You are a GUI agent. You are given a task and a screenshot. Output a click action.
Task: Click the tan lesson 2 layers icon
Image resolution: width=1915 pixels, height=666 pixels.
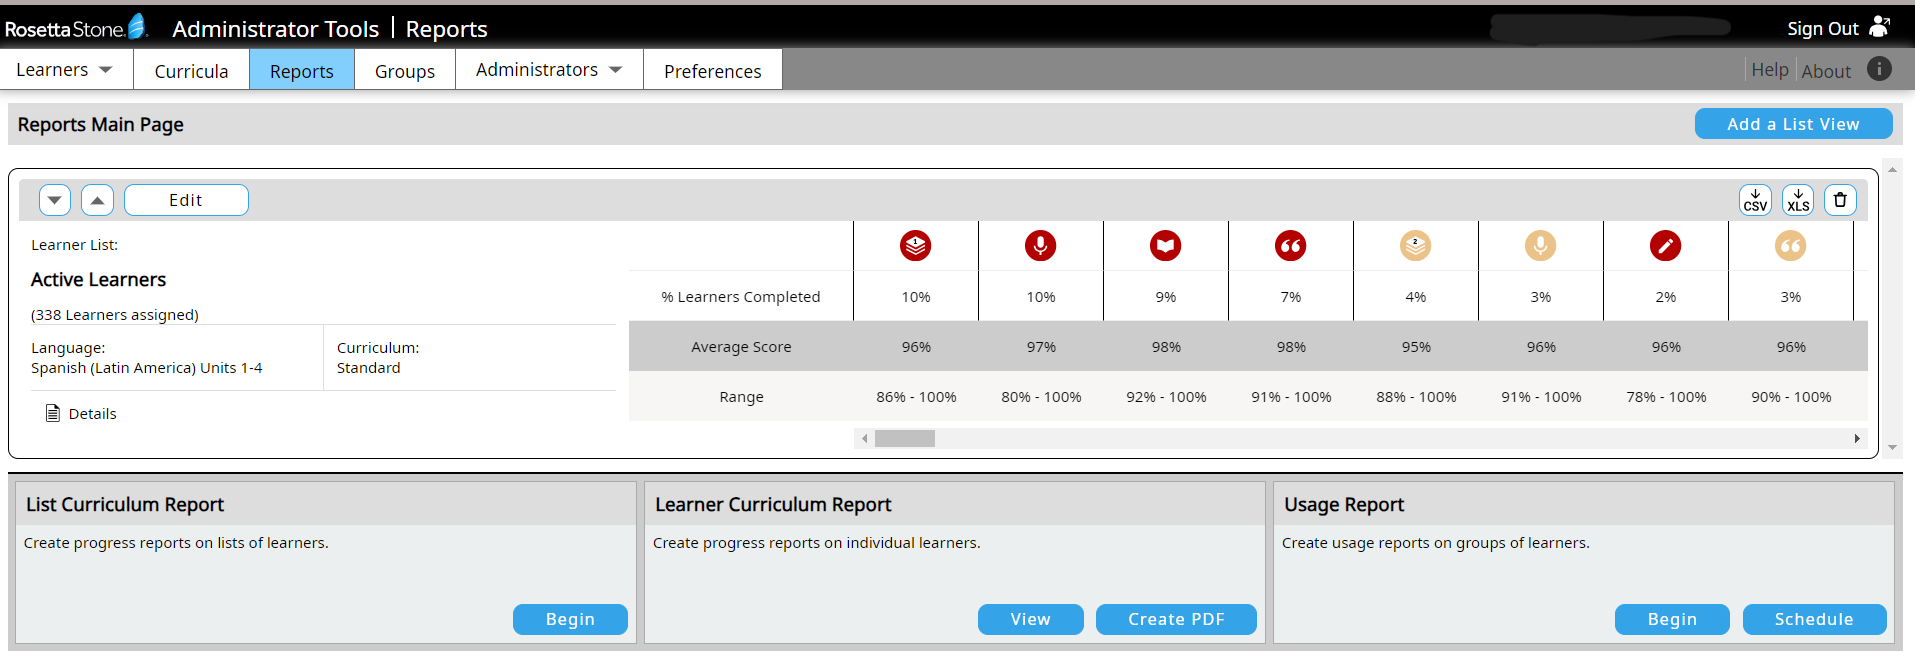tap(1415, 246)
